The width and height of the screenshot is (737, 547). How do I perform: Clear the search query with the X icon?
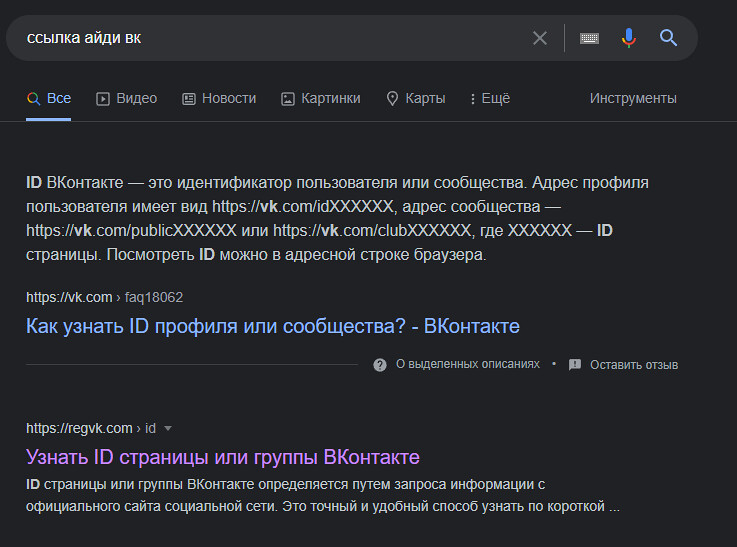(540, 38)
